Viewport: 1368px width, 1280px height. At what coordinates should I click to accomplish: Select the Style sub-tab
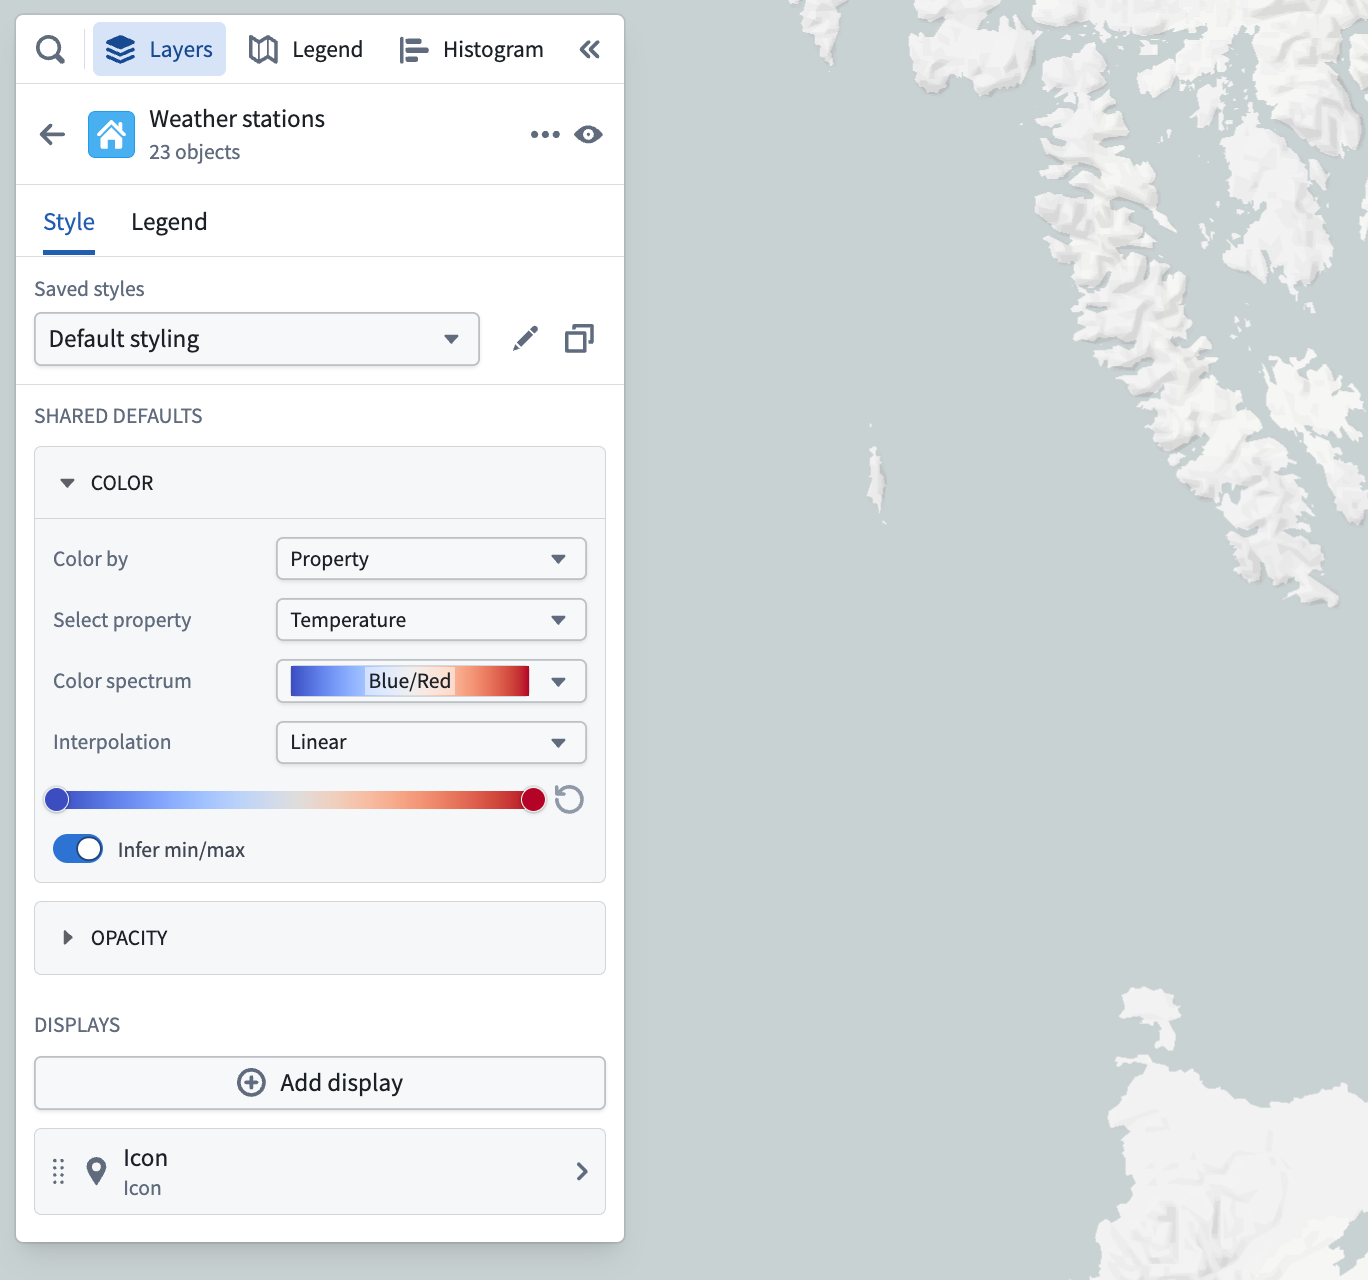tap(69, 222)
